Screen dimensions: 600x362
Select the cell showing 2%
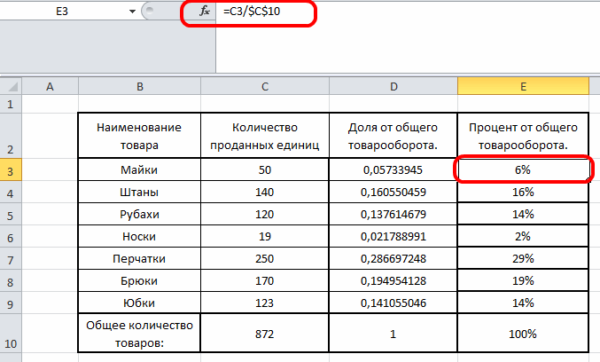pyautogui.click(x=523, y=236)
